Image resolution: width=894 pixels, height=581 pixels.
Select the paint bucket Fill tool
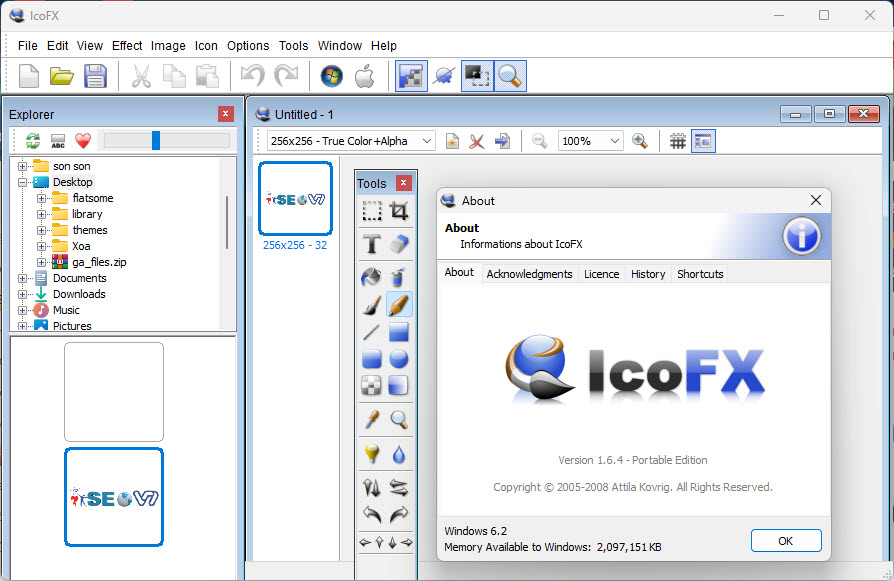click(x=372, y=277)
